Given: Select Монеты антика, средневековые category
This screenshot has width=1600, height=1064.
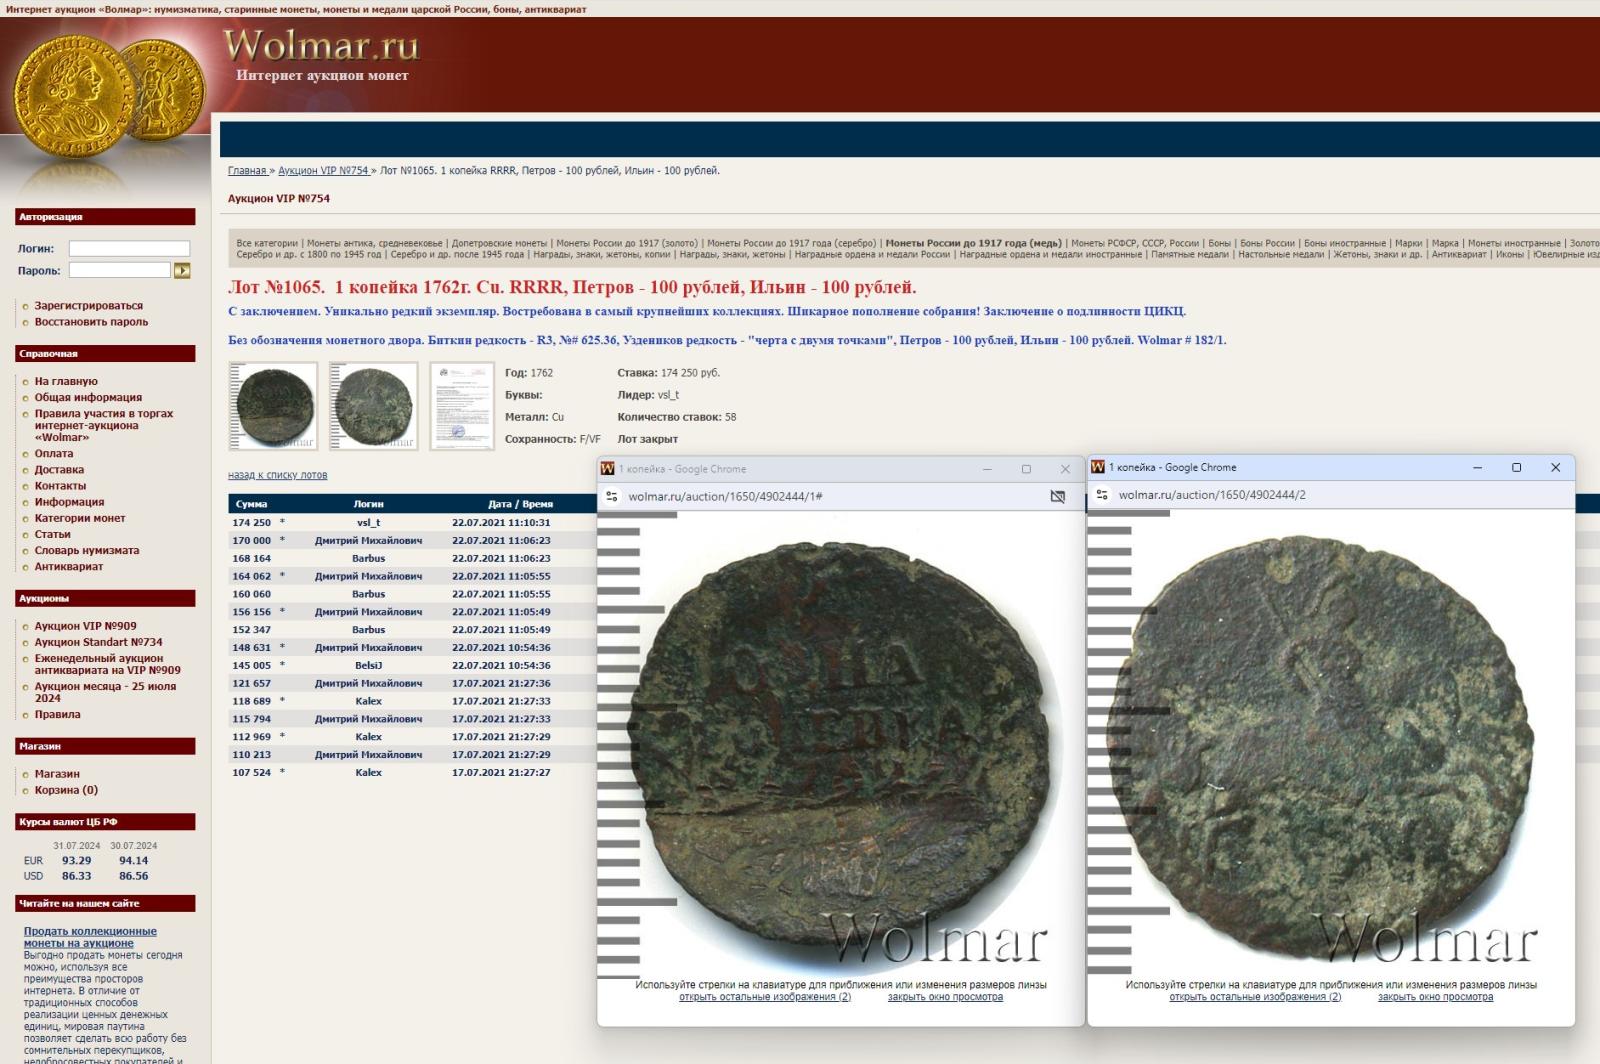Looking at the screenshot, I should (374, 243).
